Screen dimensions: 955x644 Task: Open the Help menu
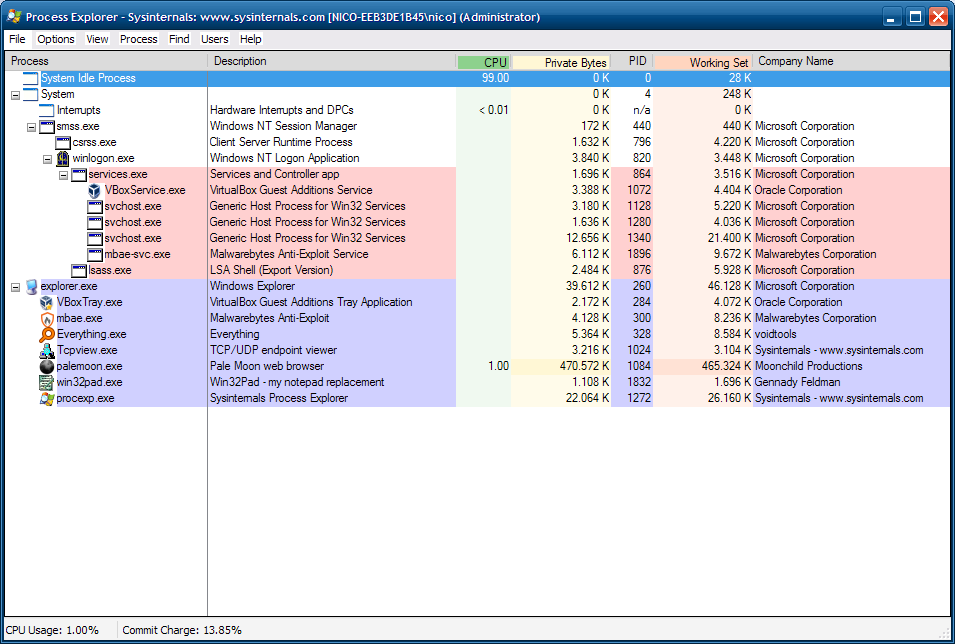pyautogui.click(x=250, y=39)
